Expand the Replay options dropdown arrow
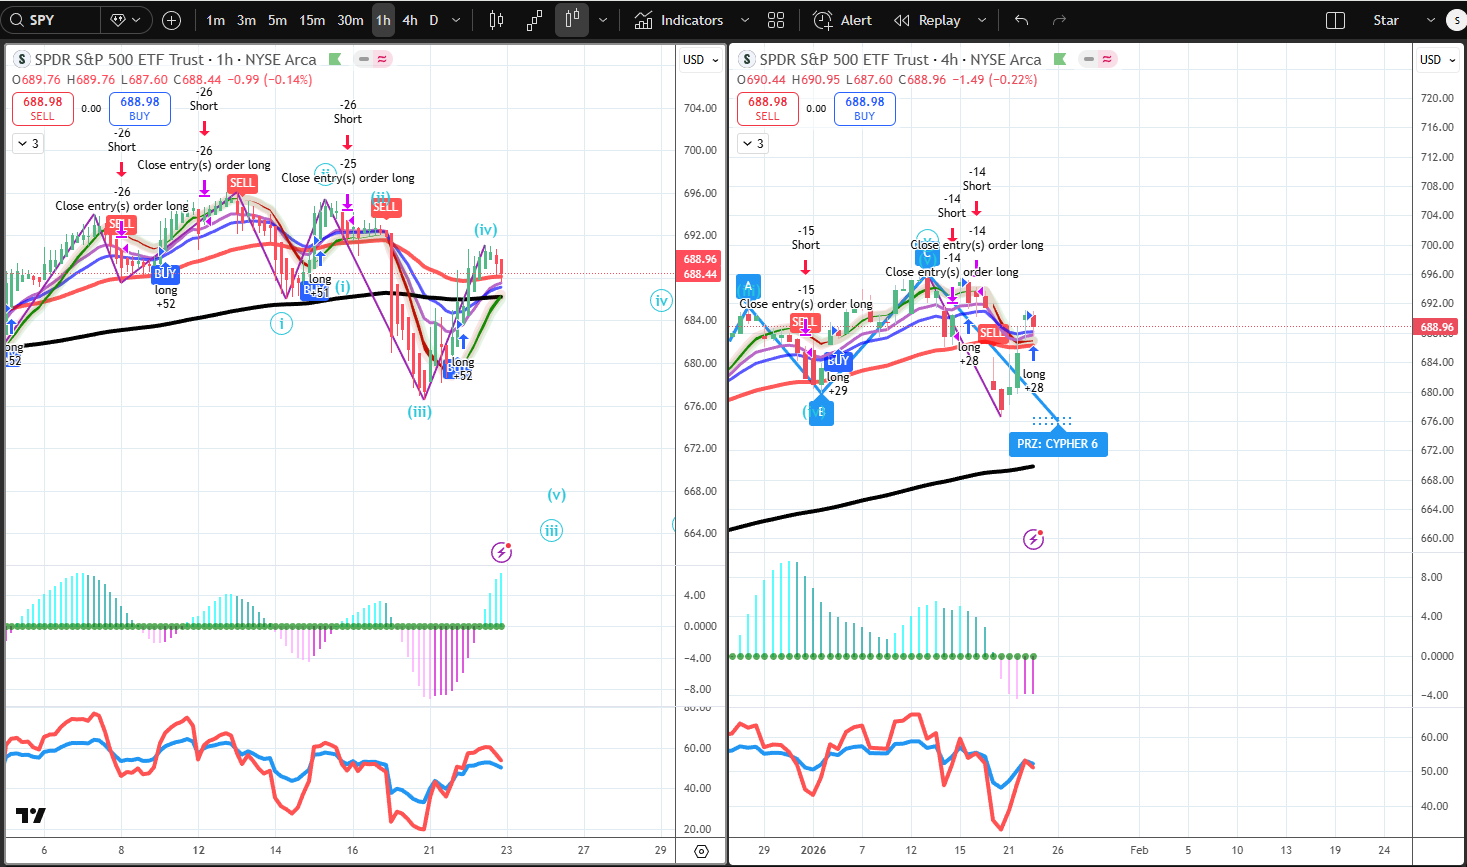Image resolution: width=1467 pixels, height=867 pixels. click(982, 20)
